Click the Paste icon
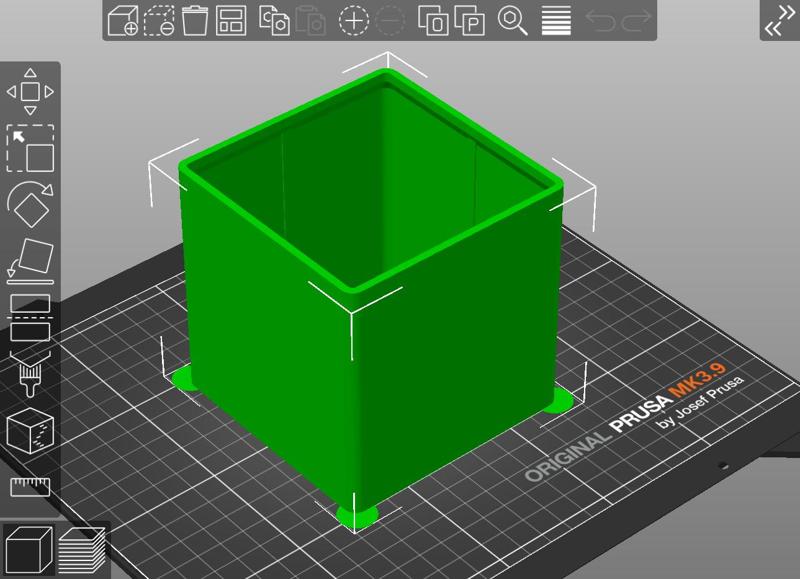Viewport: 800px width, 579px height. tap(311, 20)
